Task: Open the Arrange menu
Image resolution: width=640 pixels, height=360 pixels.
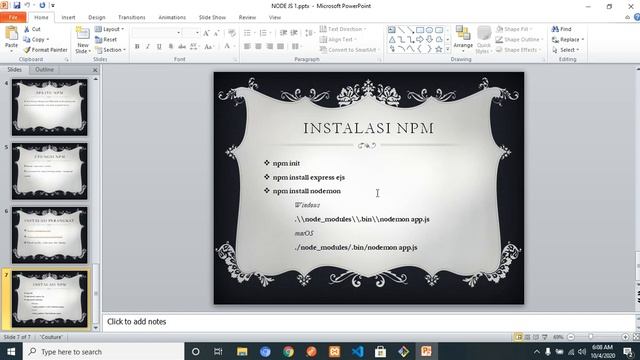Action: click(x=463, y=39)
